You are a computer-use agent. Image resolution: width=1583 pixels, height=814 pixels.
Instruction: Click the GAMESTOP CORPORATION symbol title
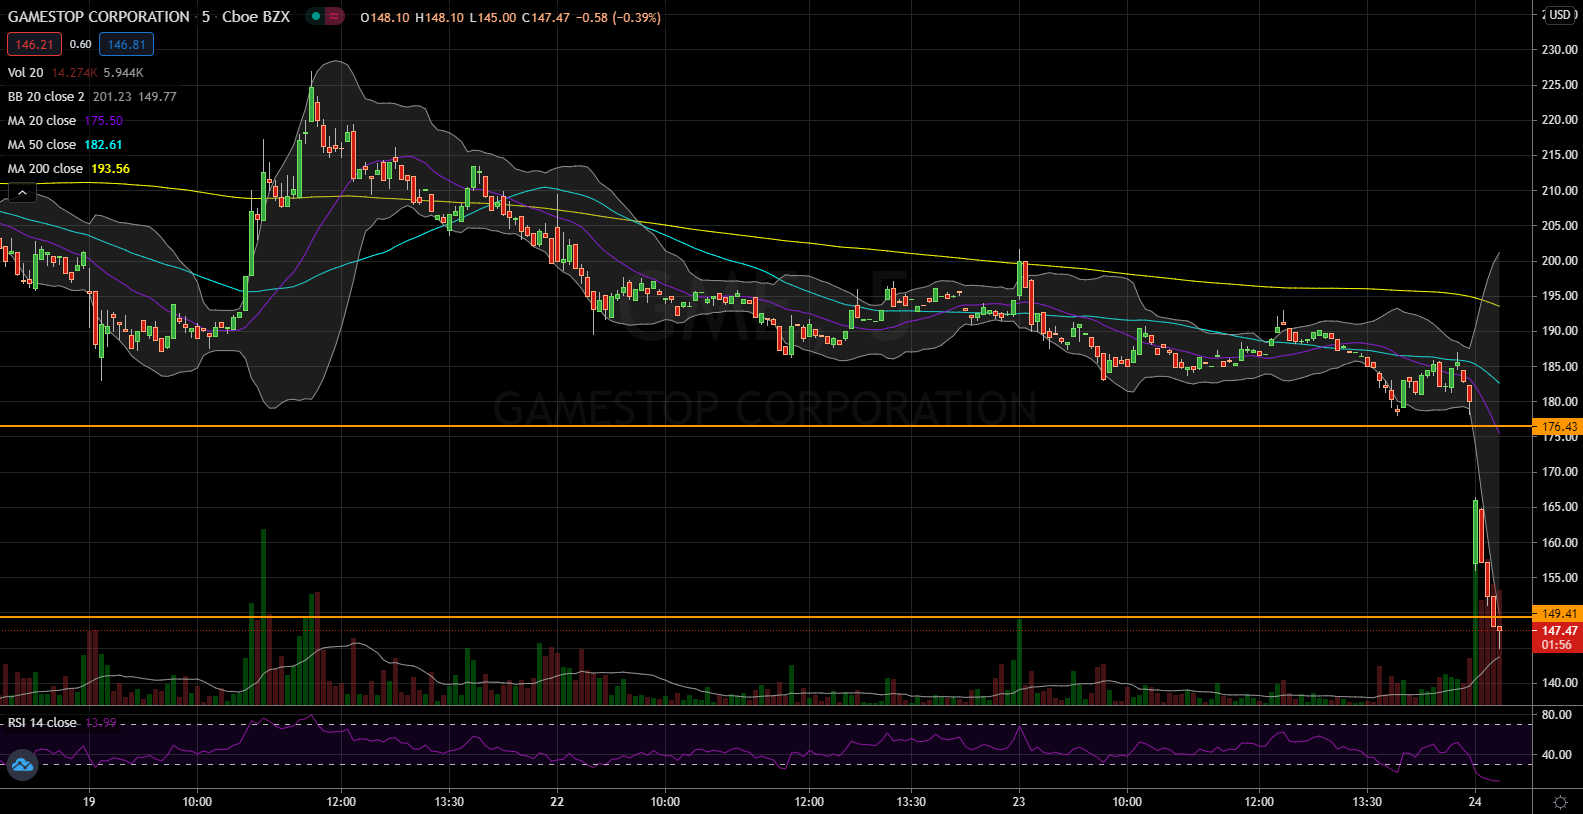coord(99,17)
